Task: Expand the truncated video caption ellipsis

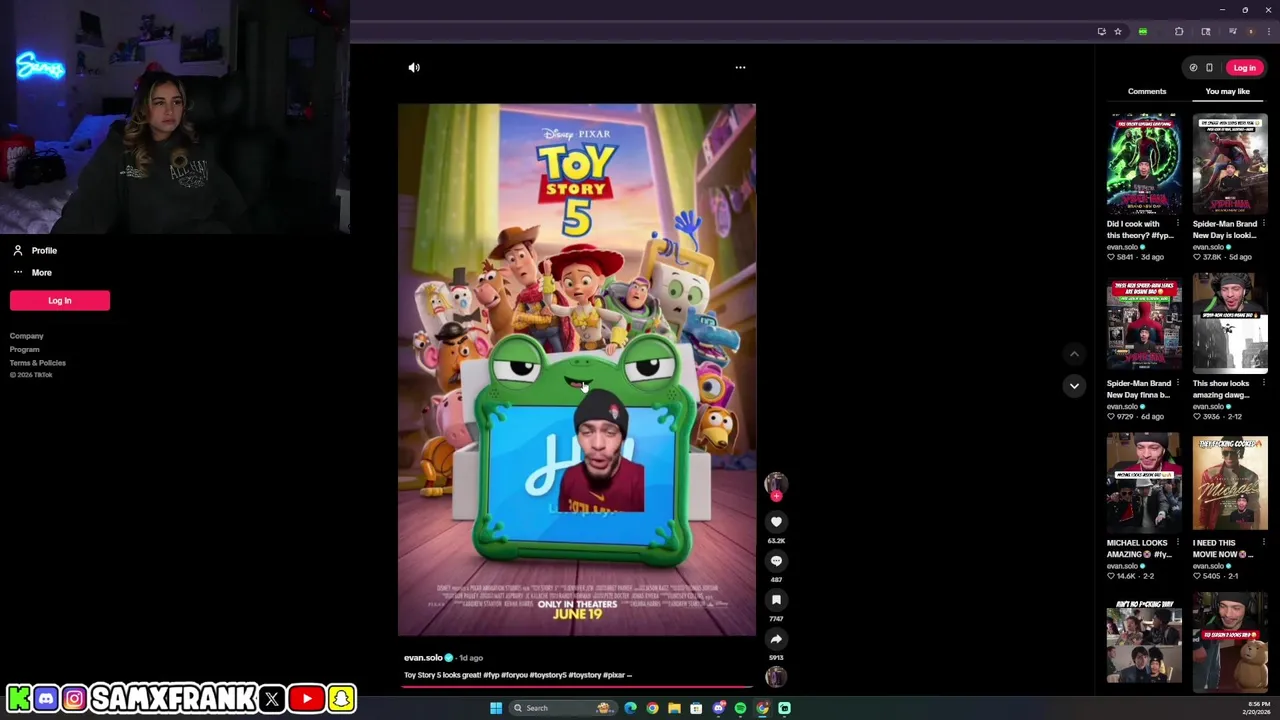Action: (x=628, y=675)
